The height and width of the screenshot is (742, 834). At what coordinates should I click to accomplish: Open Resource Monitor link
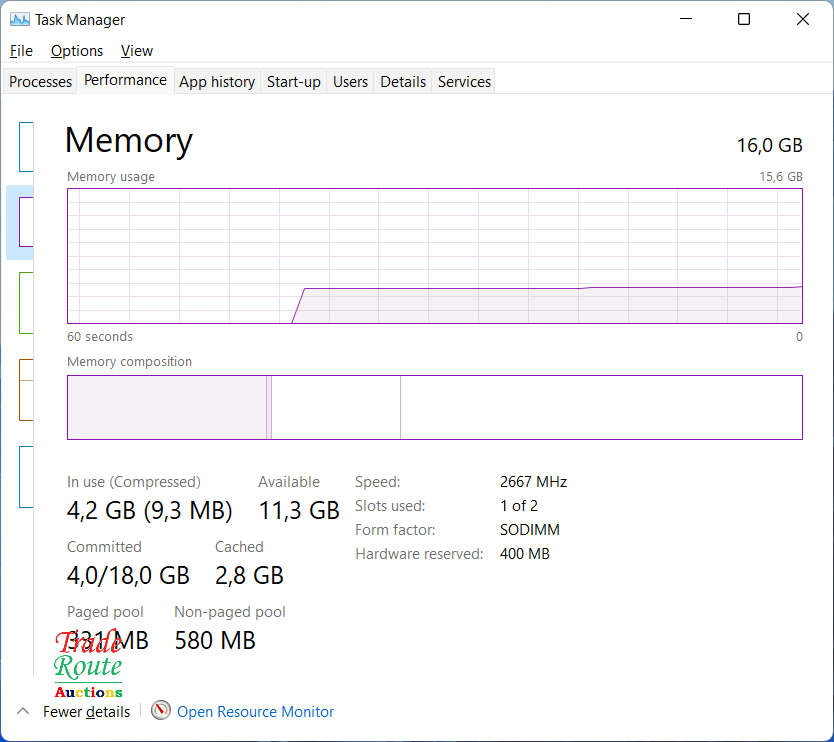[255, 712]
